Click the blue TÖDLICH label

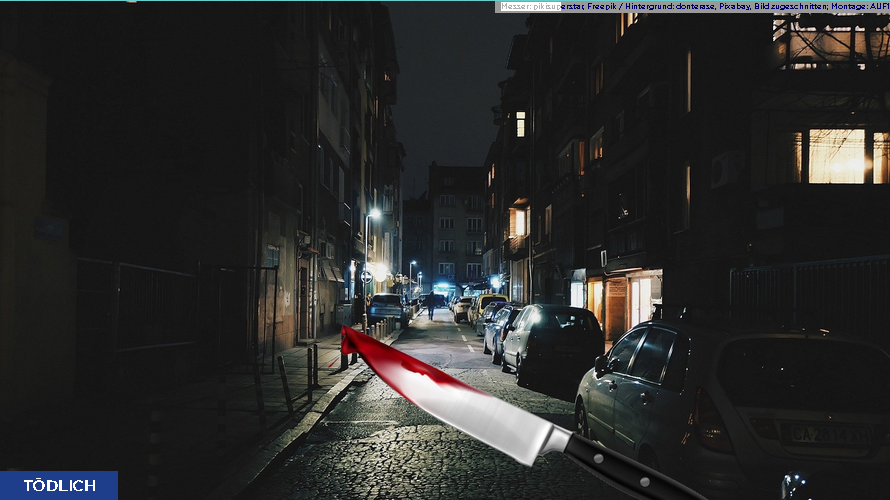click(x=59, y=485)
